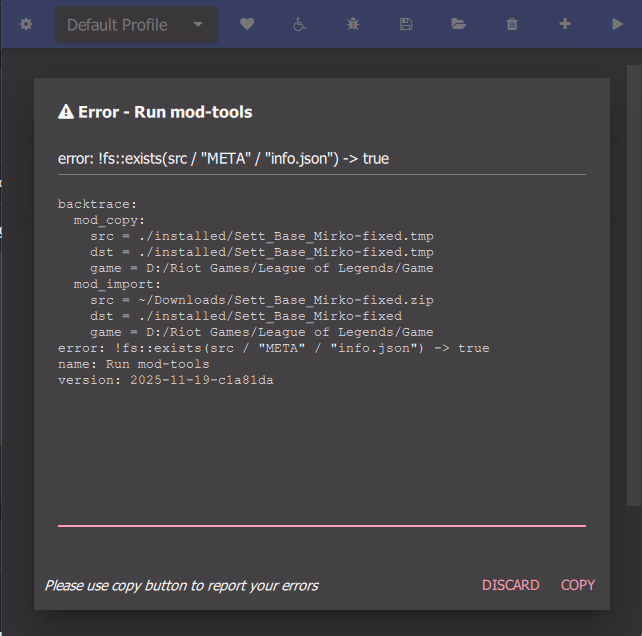Delete the profile with trash icon
The height and width of the screenshot is (636, 642).
(512, 24)
